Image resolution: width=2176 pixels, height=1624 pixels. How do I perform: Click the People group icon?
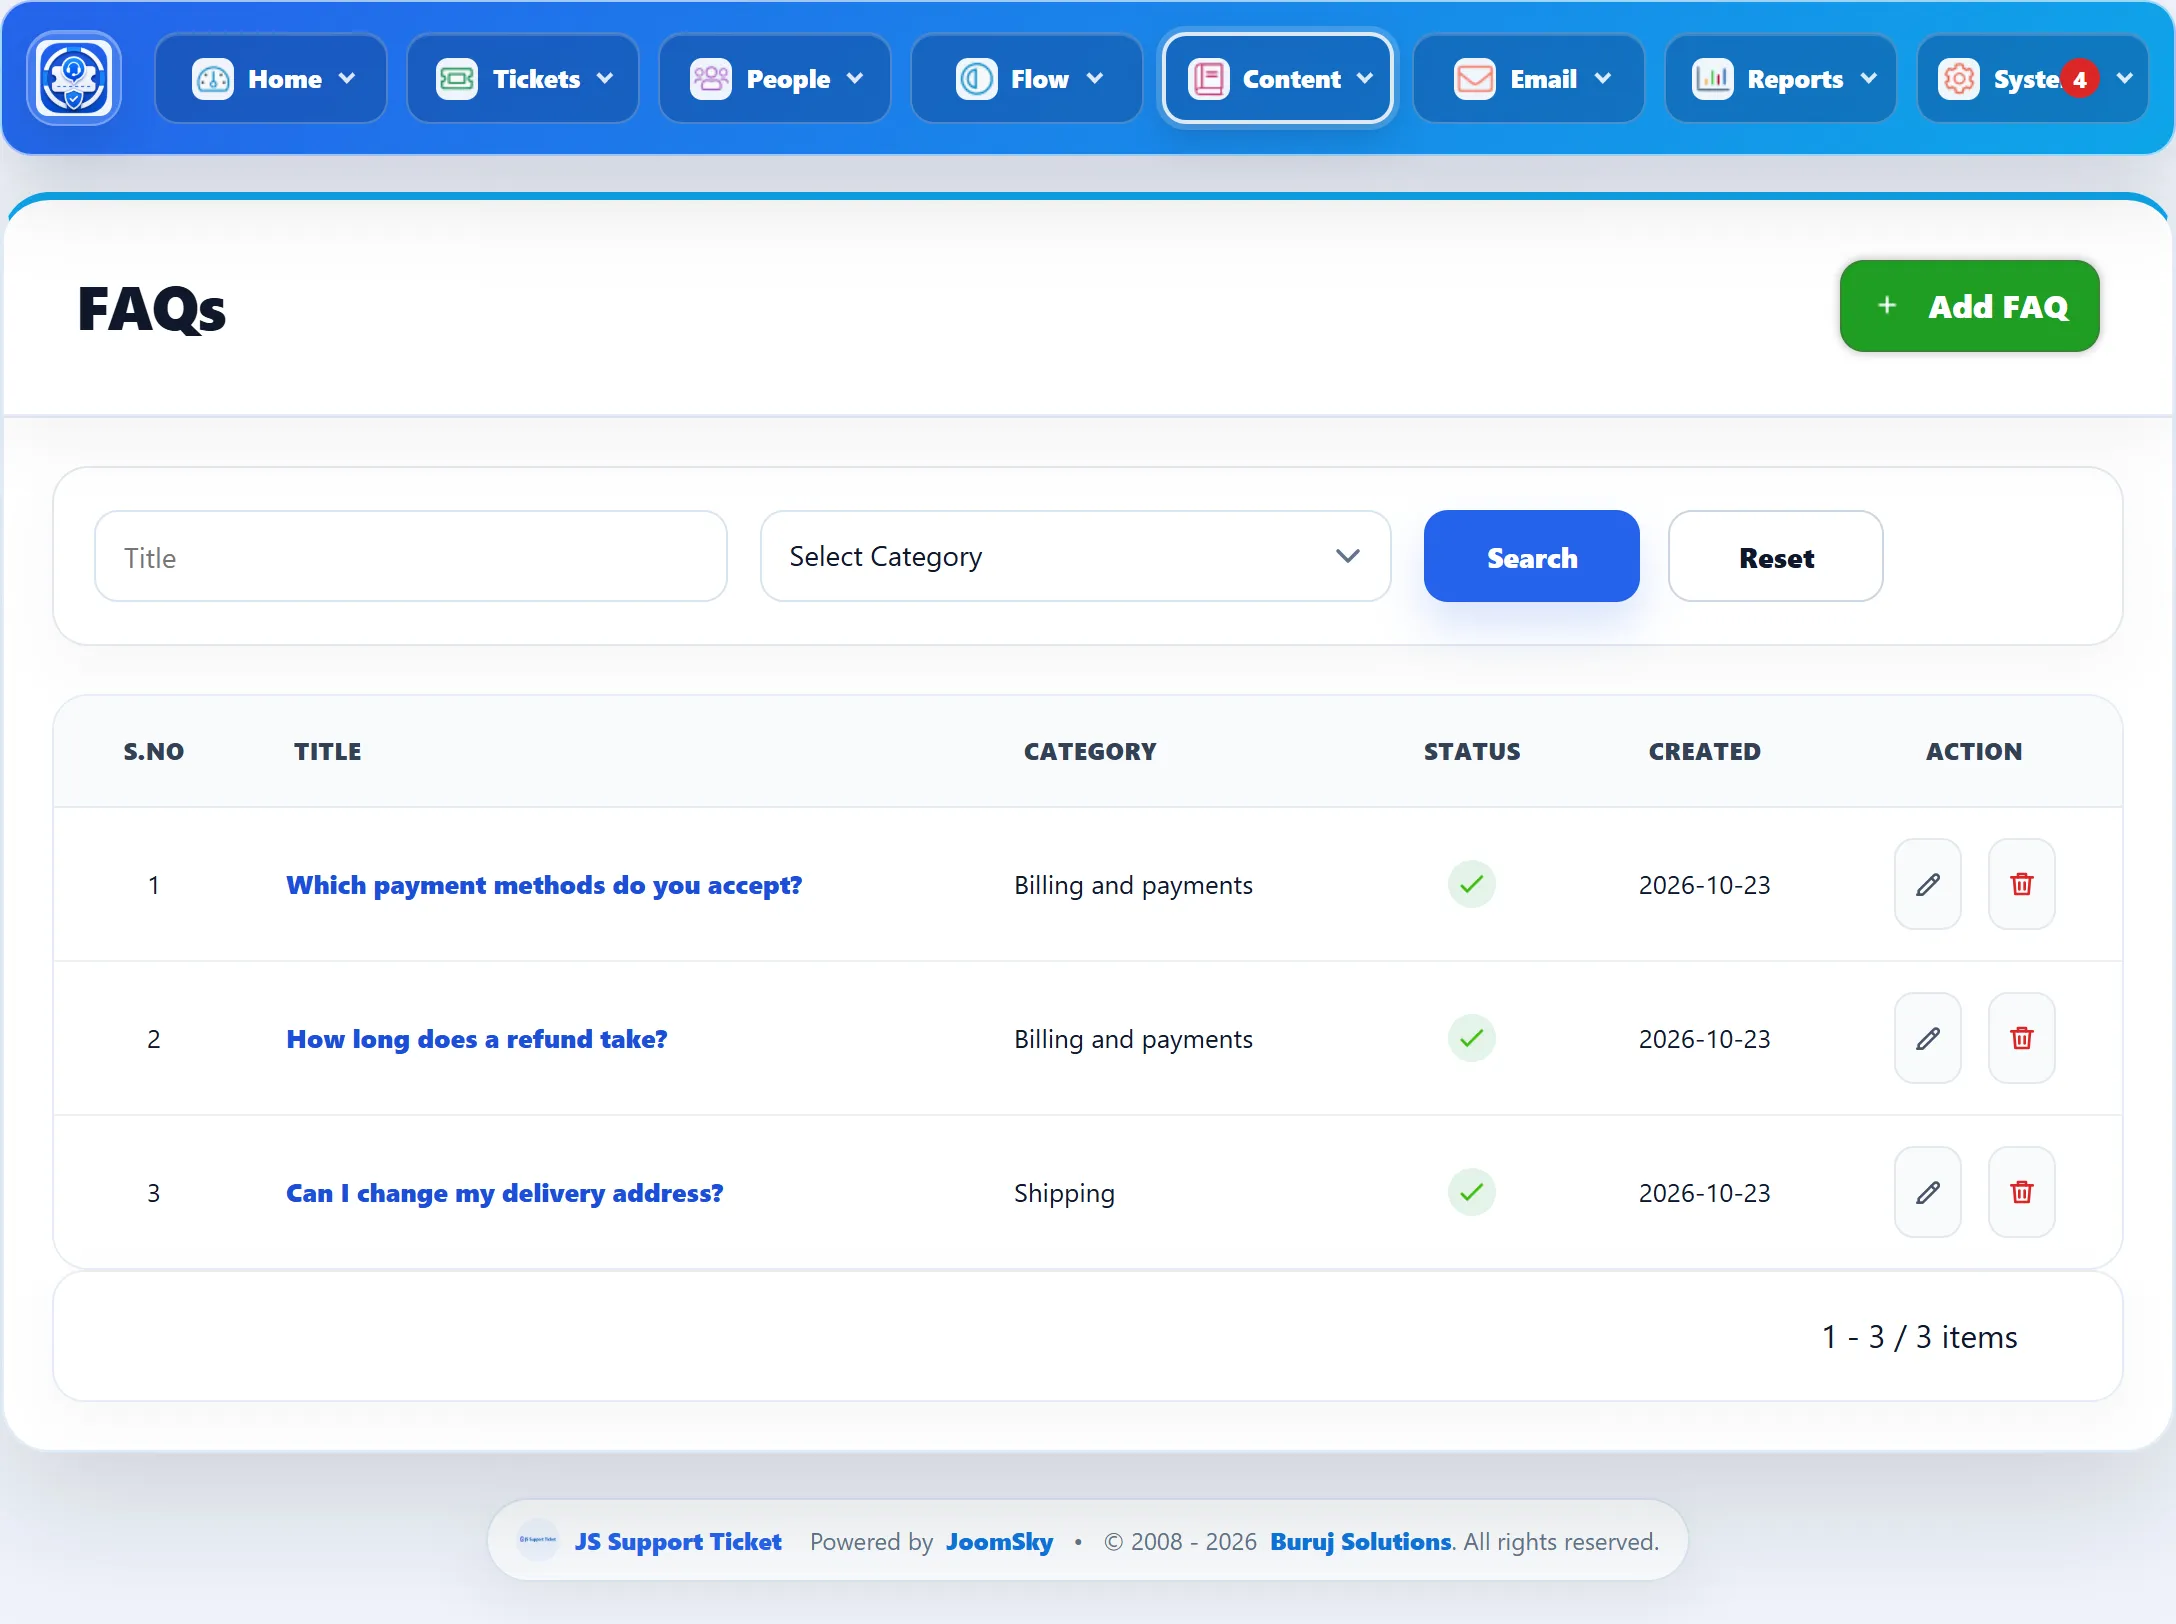[711, 78]
